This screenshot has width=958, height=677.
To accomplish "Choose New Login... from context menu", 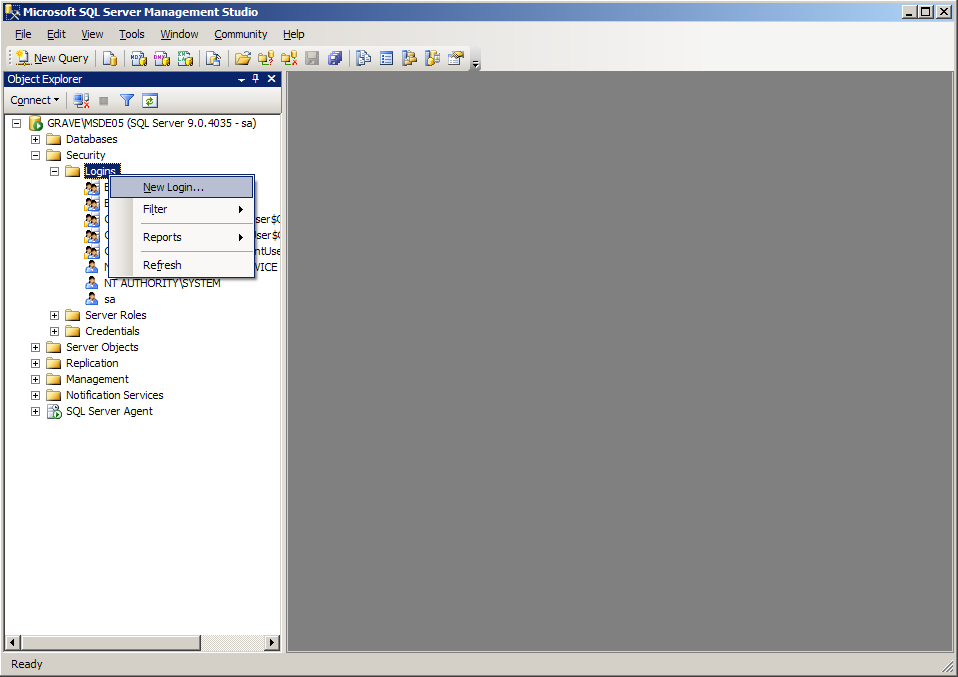I will pos(173,187).
